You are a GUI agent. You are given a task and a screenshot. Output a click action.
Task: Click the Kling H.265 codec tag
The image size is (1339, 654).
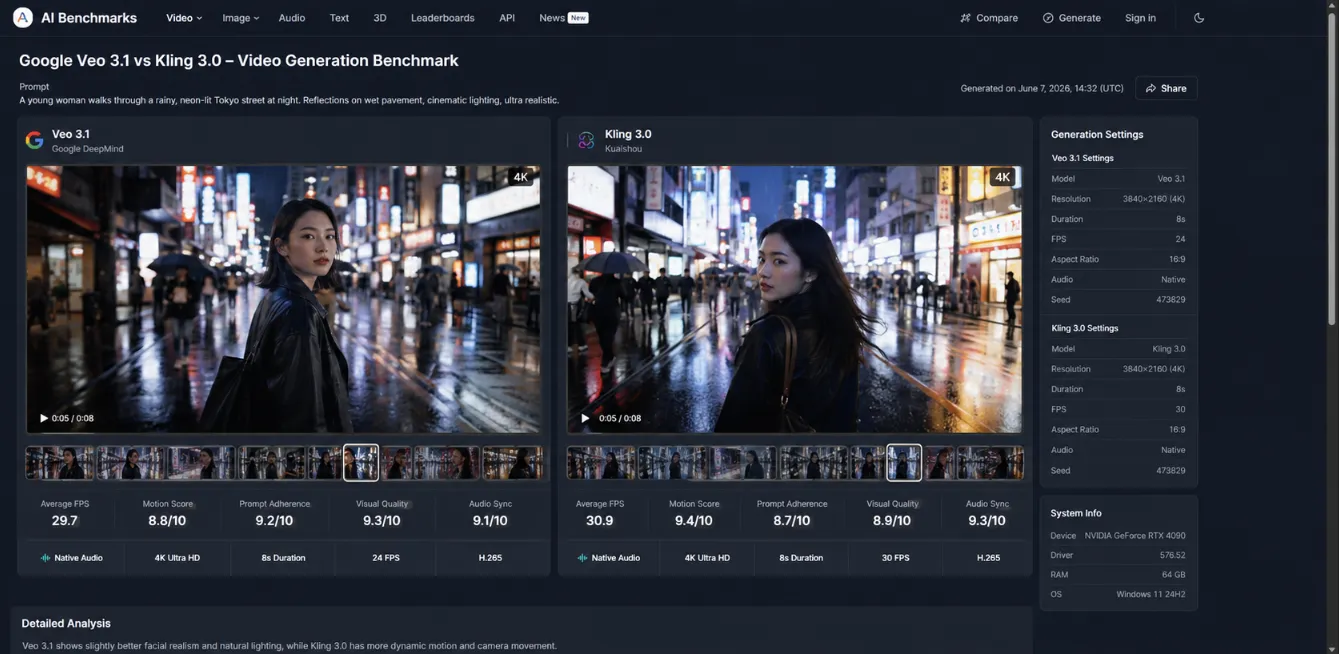pos(988,558)
